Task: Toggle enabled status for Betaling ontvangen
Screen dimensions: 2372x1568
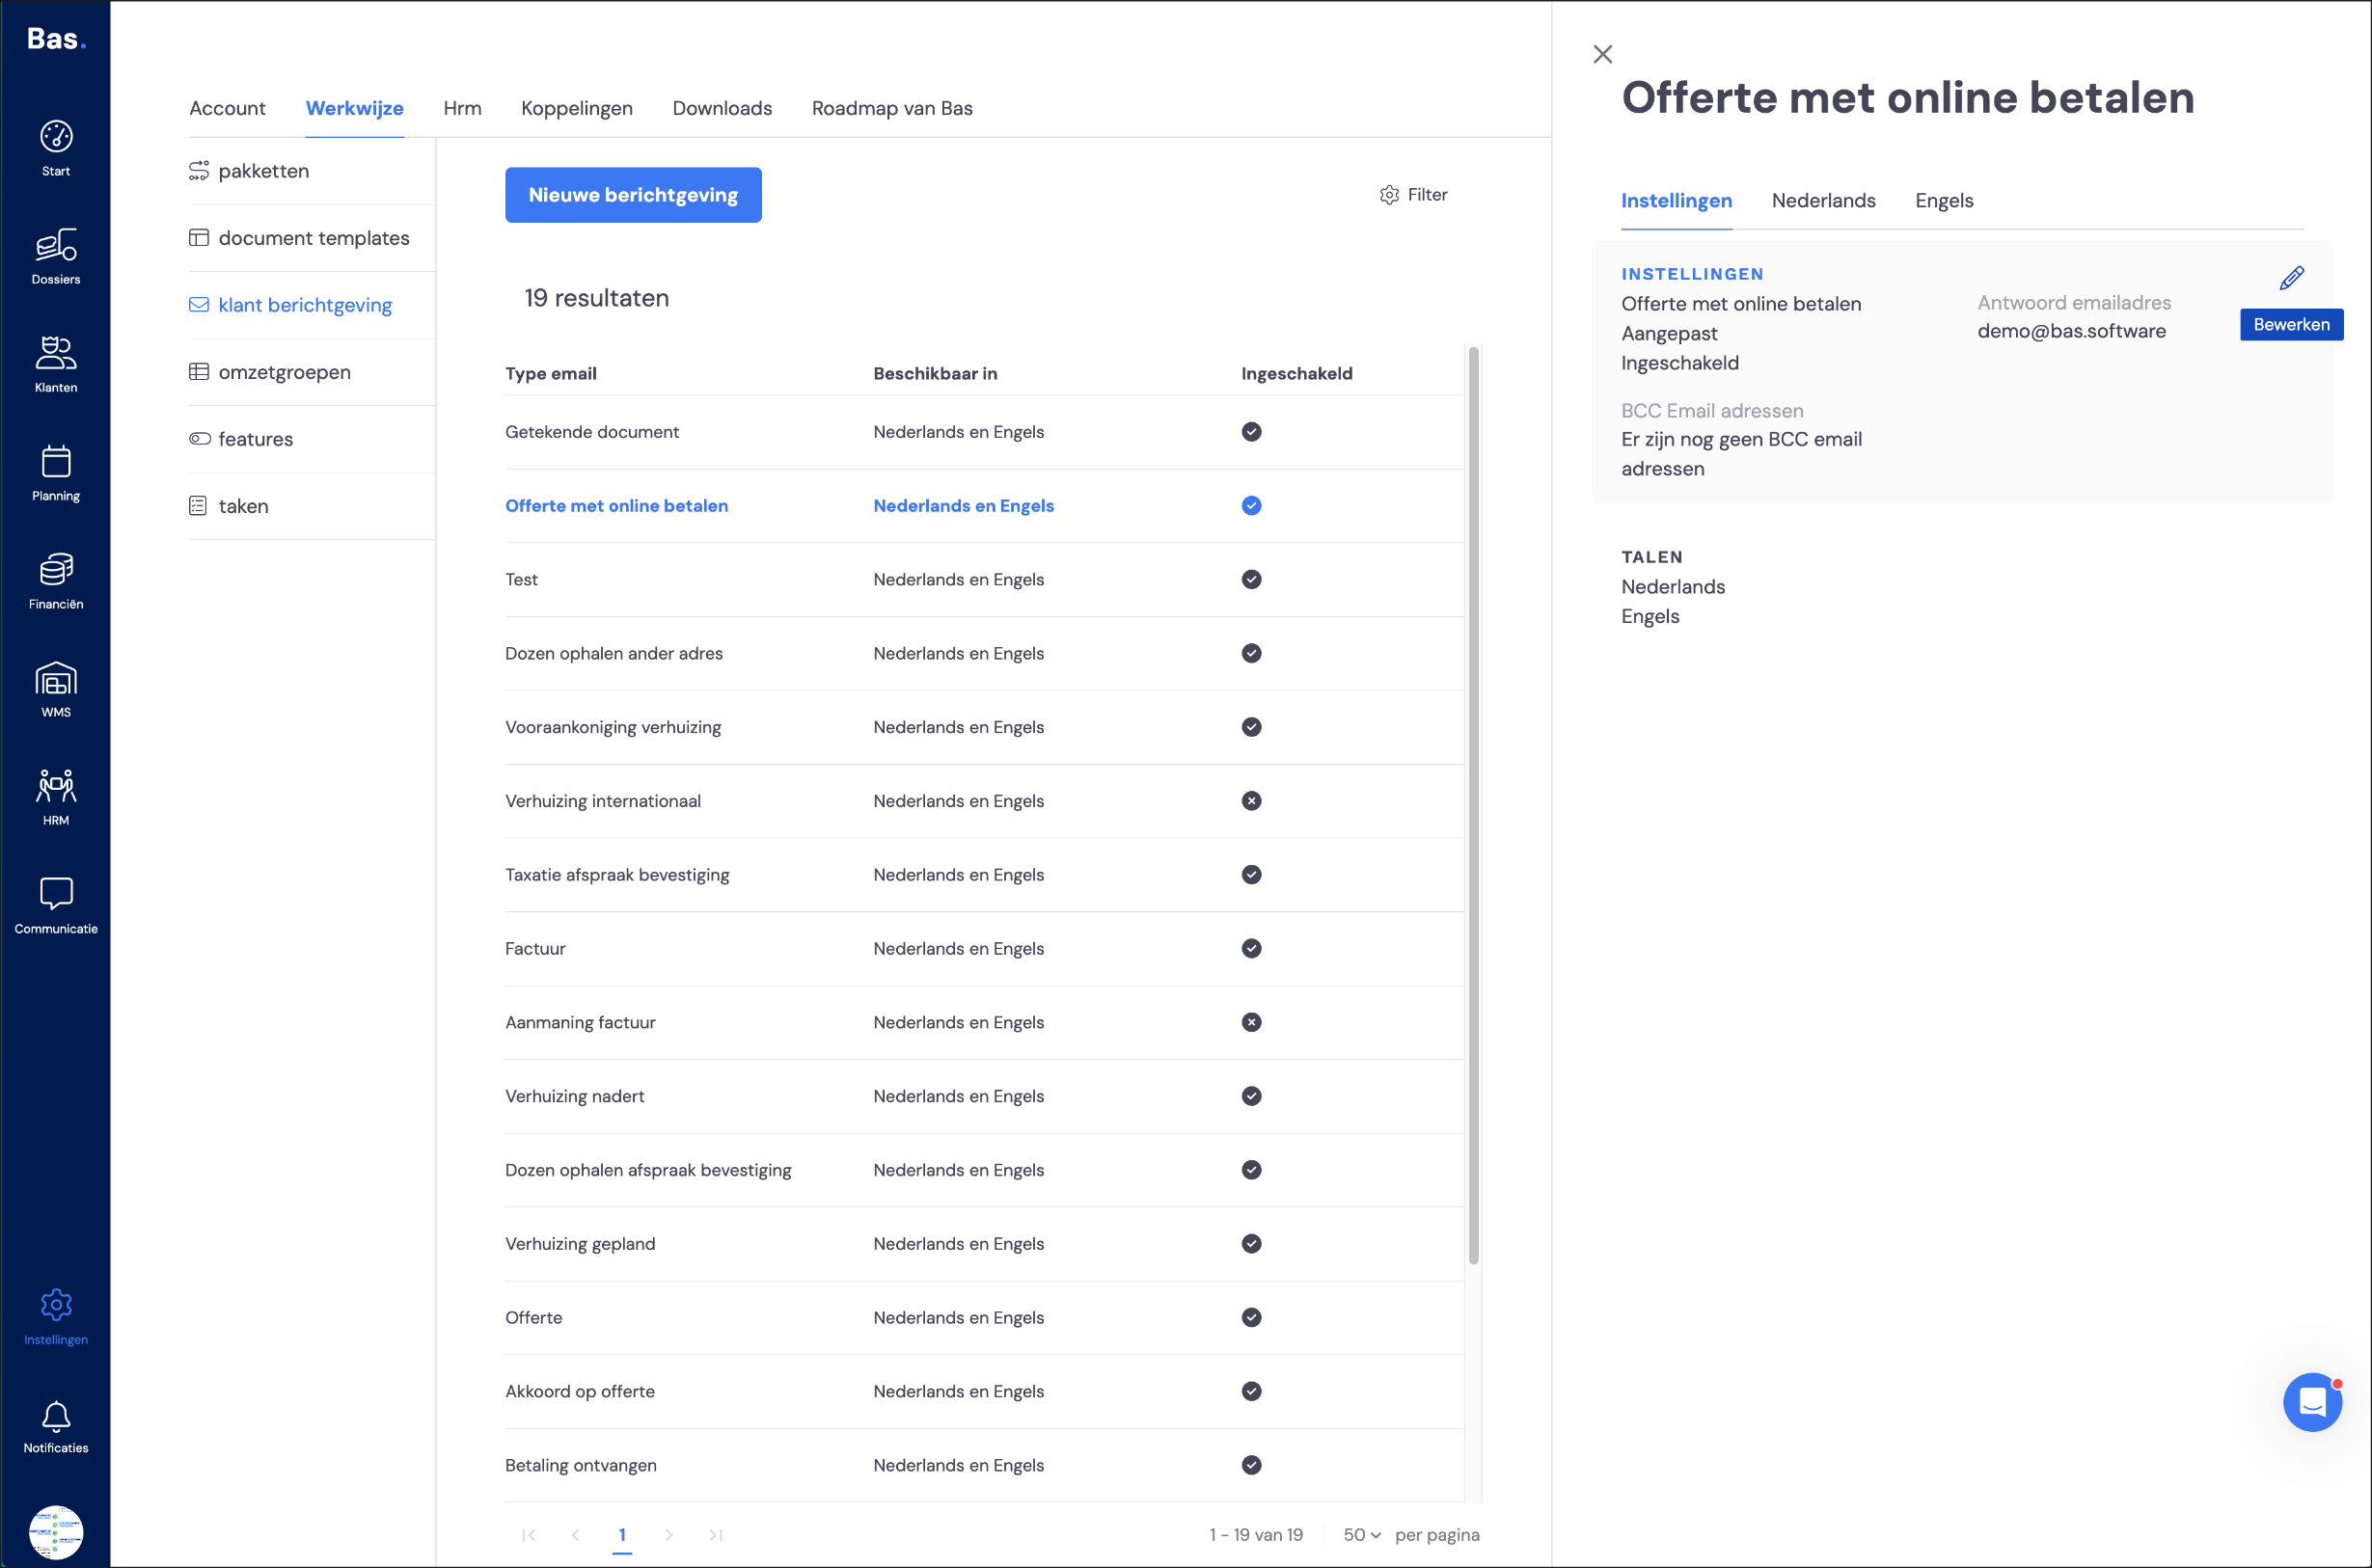Action: point(1251,1465)
